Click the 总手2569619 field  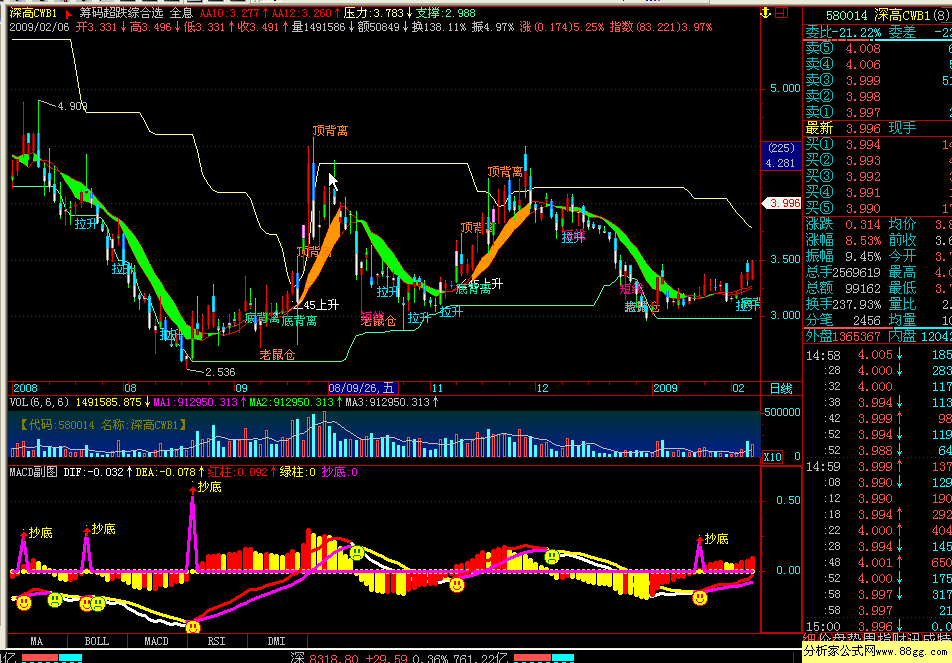pos(844,273)
